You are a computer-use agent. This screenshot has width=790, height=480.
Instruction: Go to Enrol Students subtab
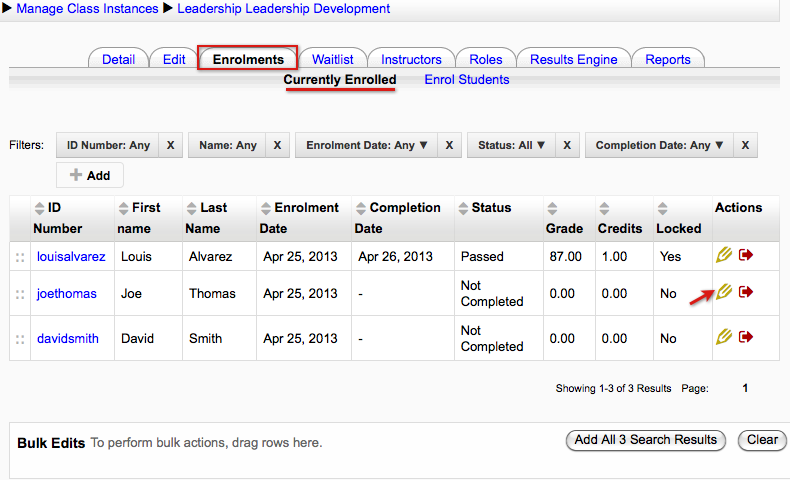click(x=467, y=80)
